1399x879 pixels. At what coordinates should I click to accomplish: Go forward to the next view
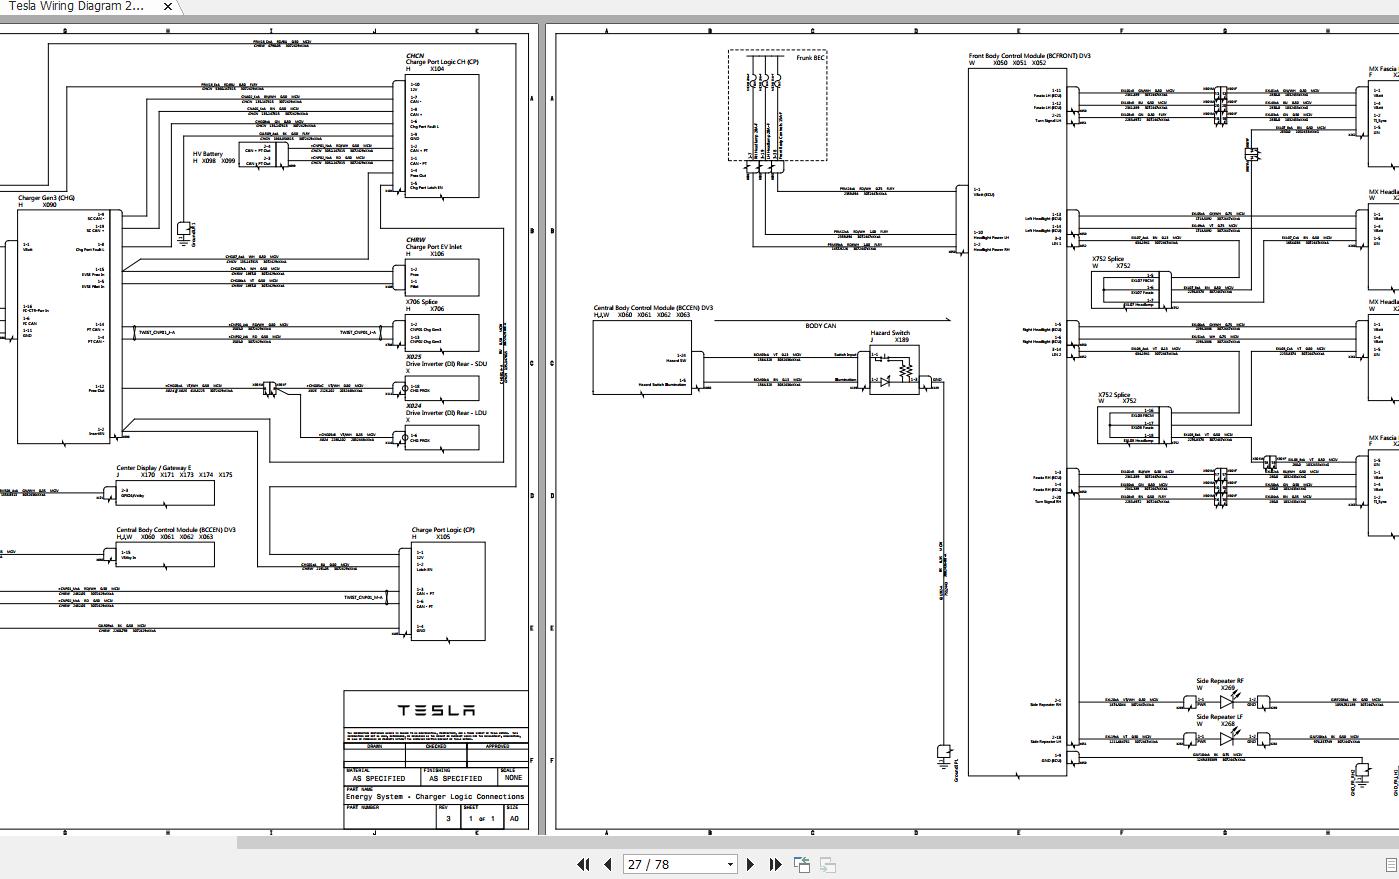coord(825,864)
